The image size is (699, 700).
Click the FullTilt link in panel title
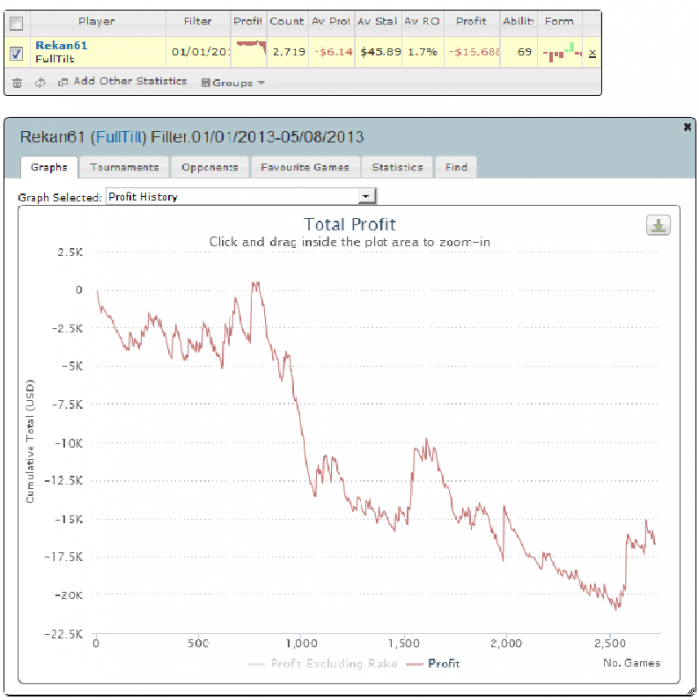(x=119, y=137)
